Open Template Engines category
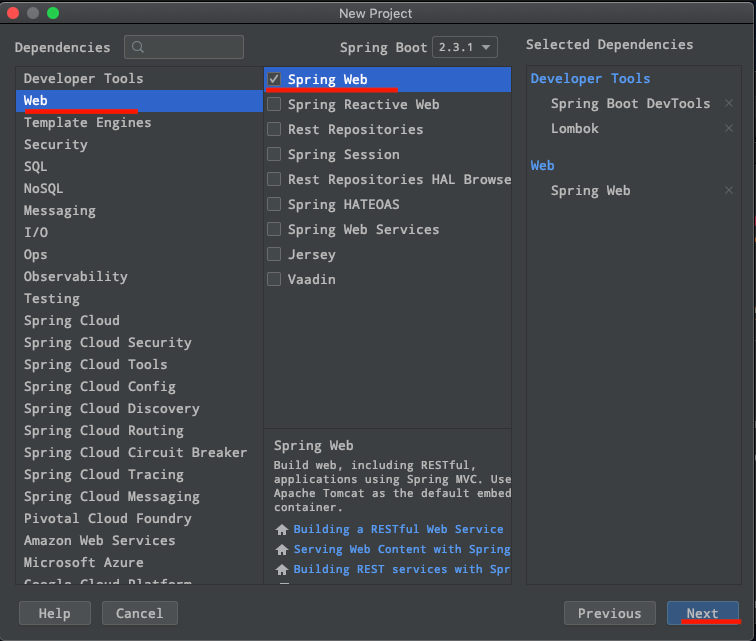The width and height of the screenshot is (756, 641). [x=139, y=123]
